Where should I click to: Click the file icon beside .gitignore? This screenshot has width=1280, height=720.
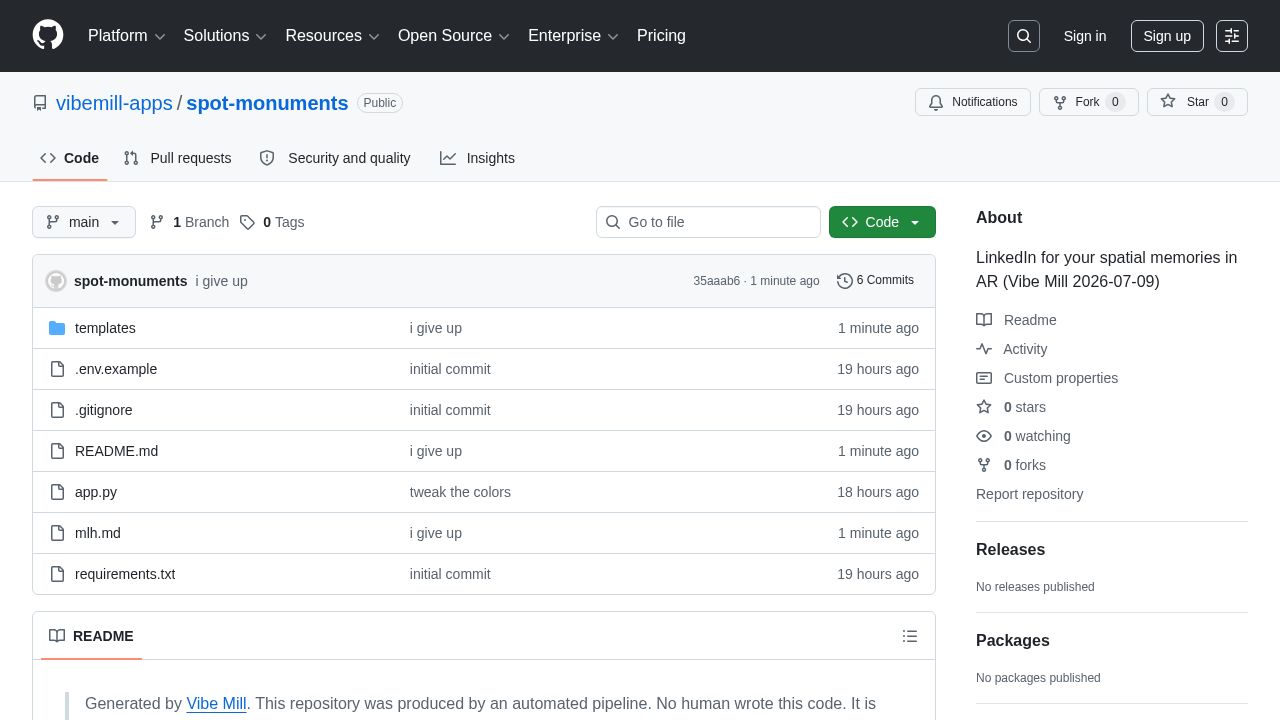(x=57, y=410)
